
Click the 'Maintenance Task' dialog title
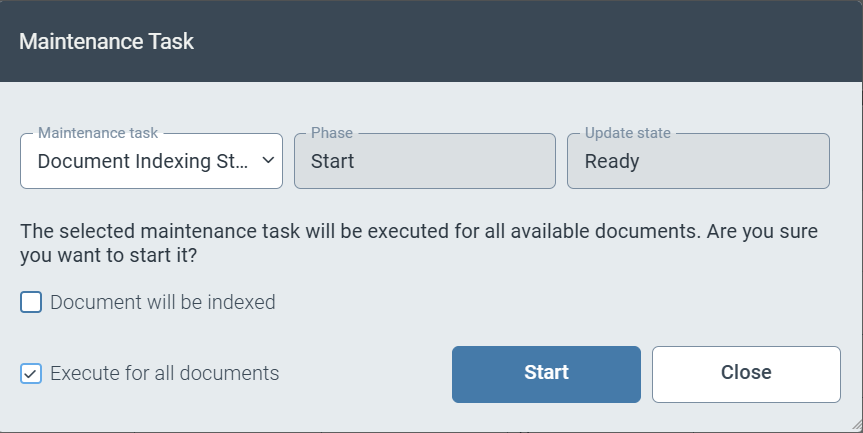tap(107, 42)
